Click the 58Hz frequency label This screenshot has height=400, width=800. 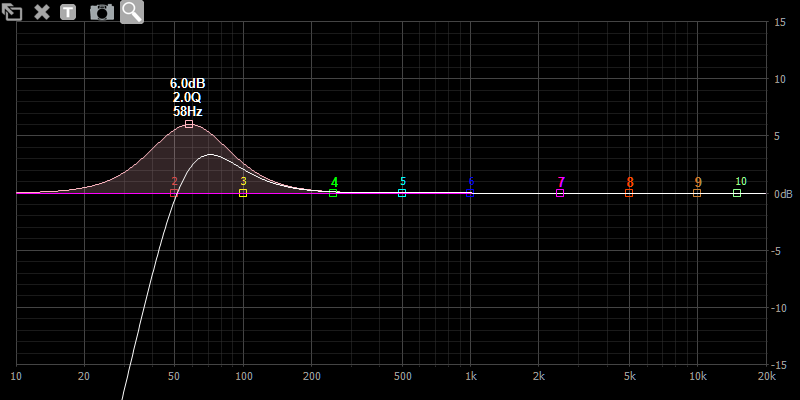coord(188,111)
